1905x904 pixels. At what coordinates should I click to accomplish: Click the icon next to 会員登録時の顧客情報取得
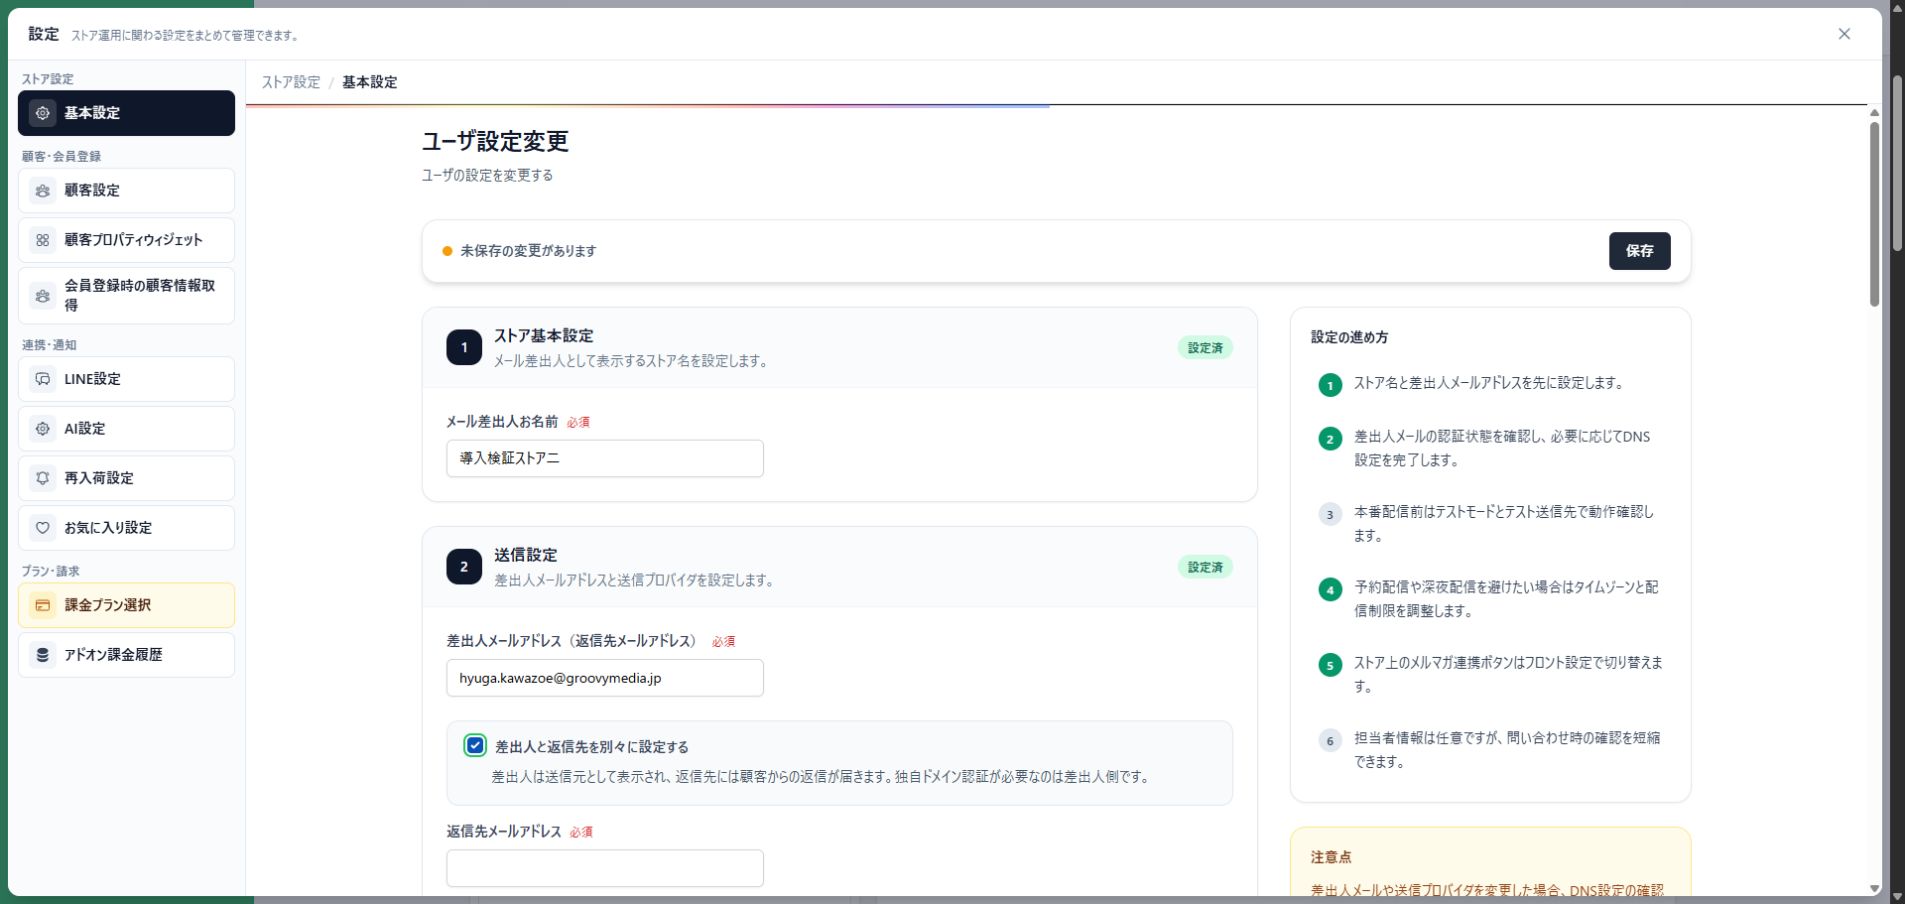tap(42, 296)
